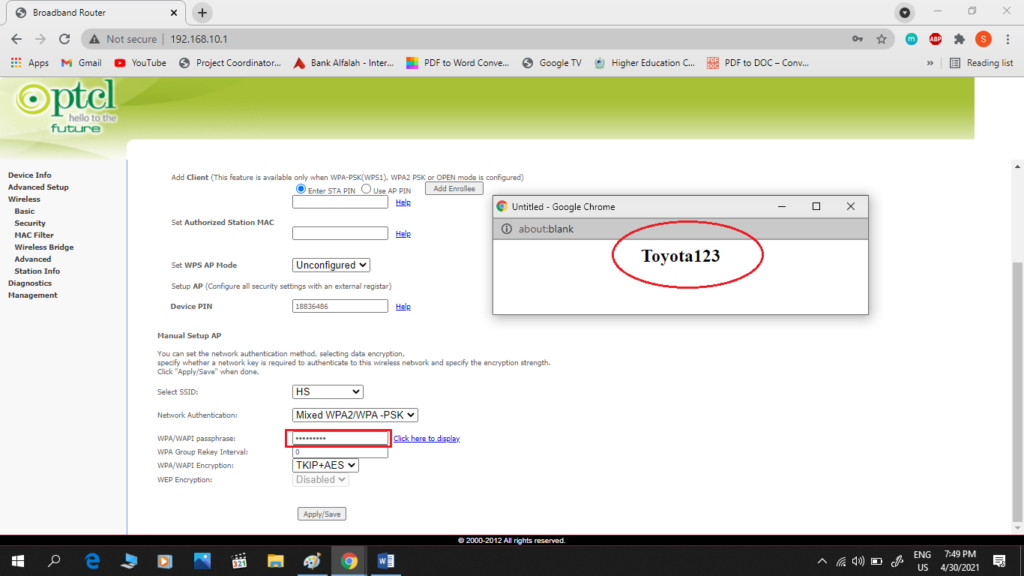
Task: Open the Bank Alfalah bookmark
Action: coord(344,63)
